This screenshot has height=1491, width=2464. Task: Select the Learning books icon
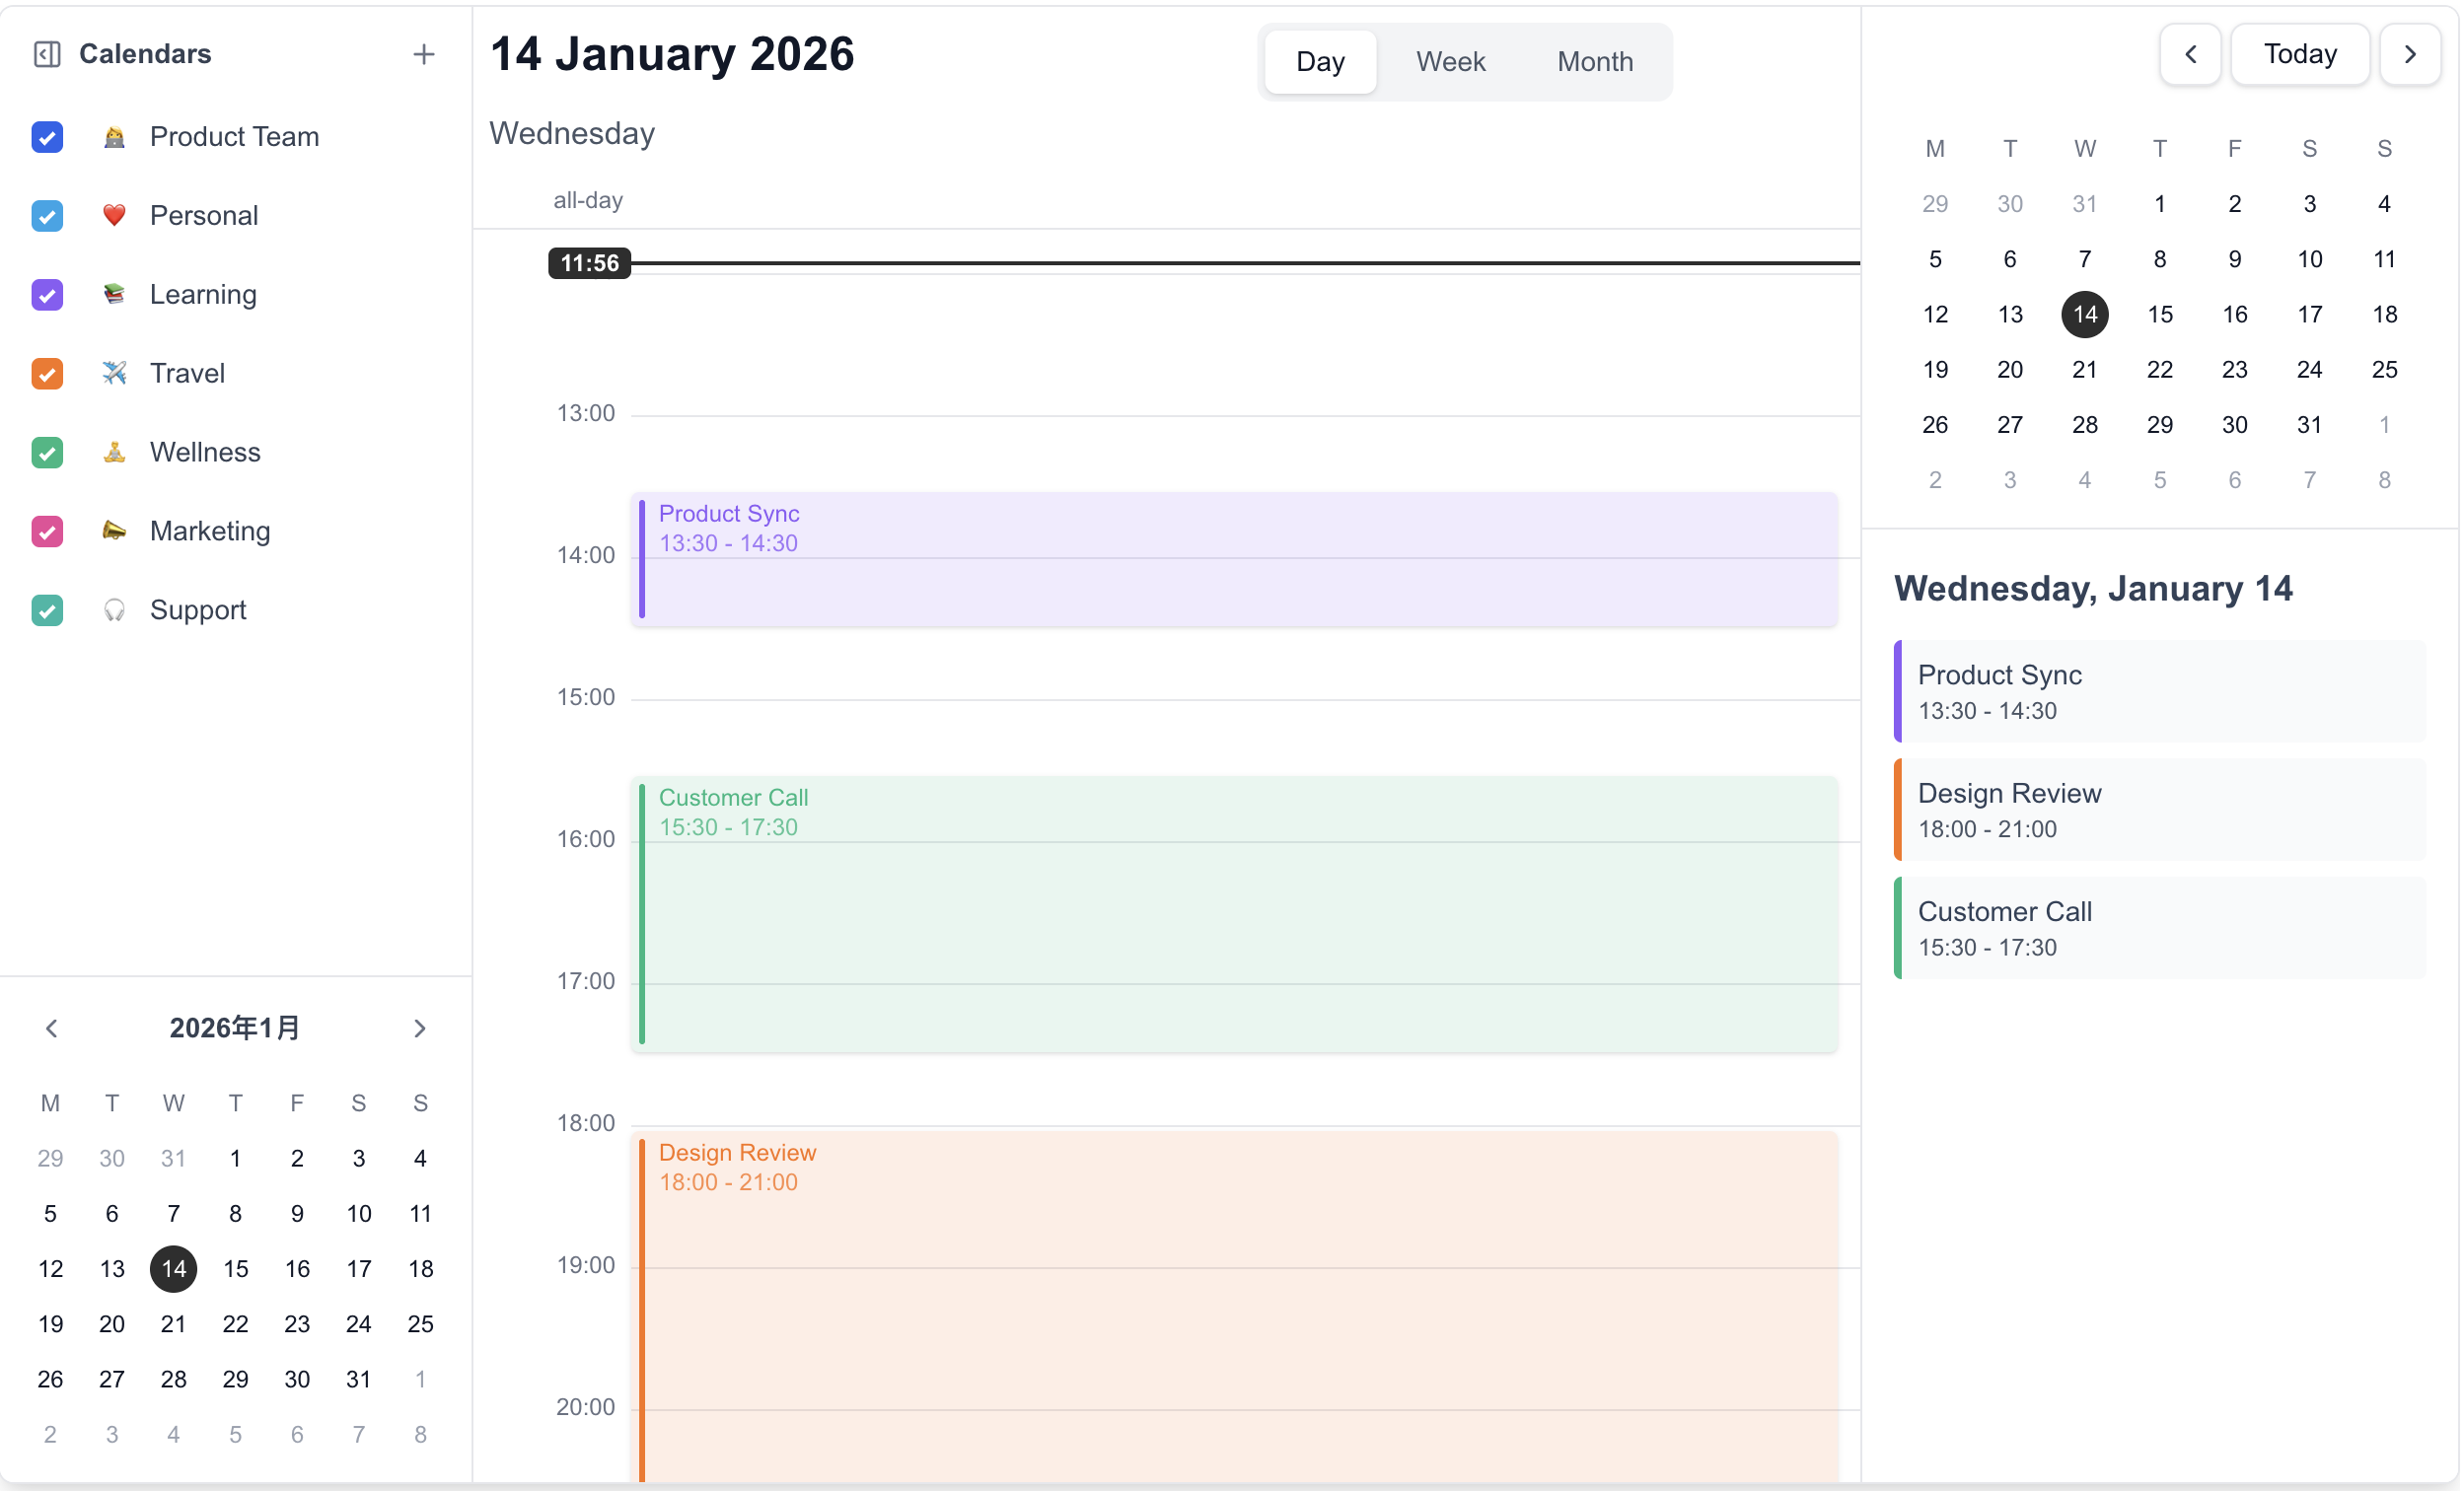113,294
